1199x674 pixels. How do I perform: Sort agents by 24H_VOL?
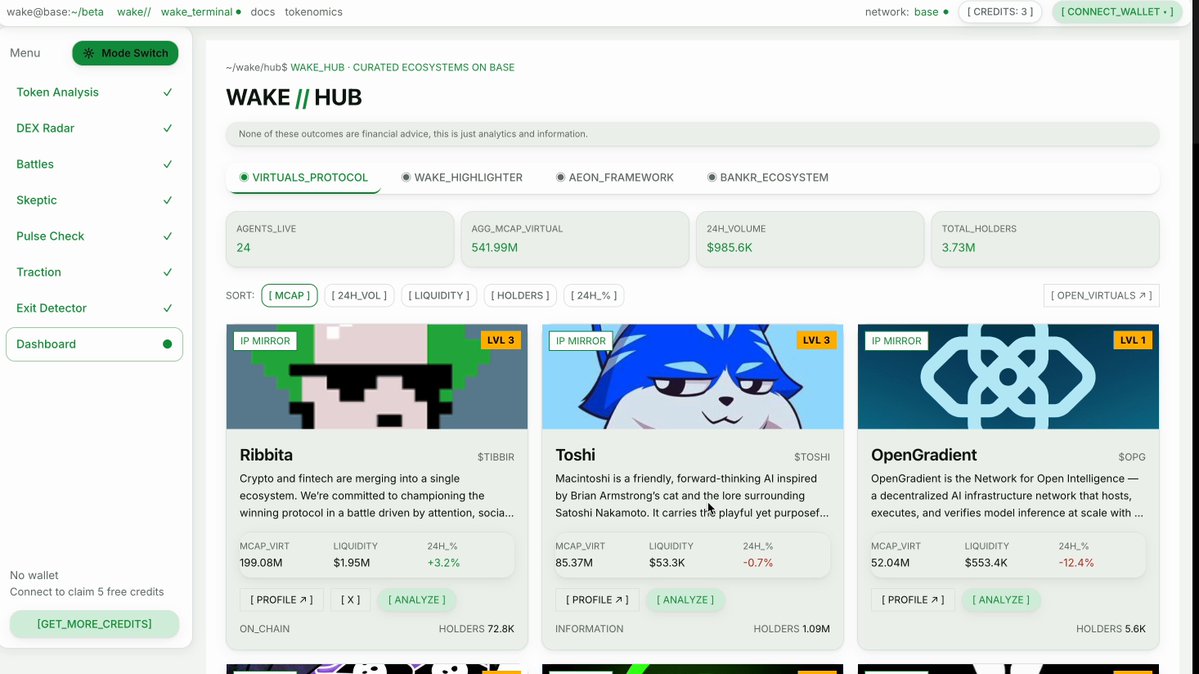point(359,295)
